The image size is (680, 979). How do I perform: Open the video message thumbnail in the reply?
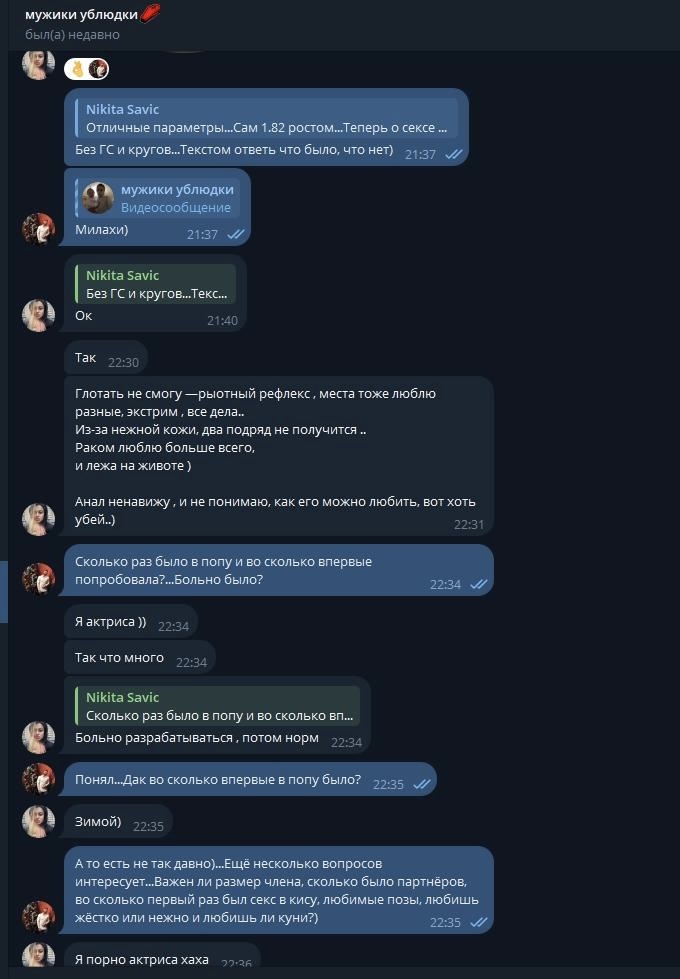coord(98,198)
